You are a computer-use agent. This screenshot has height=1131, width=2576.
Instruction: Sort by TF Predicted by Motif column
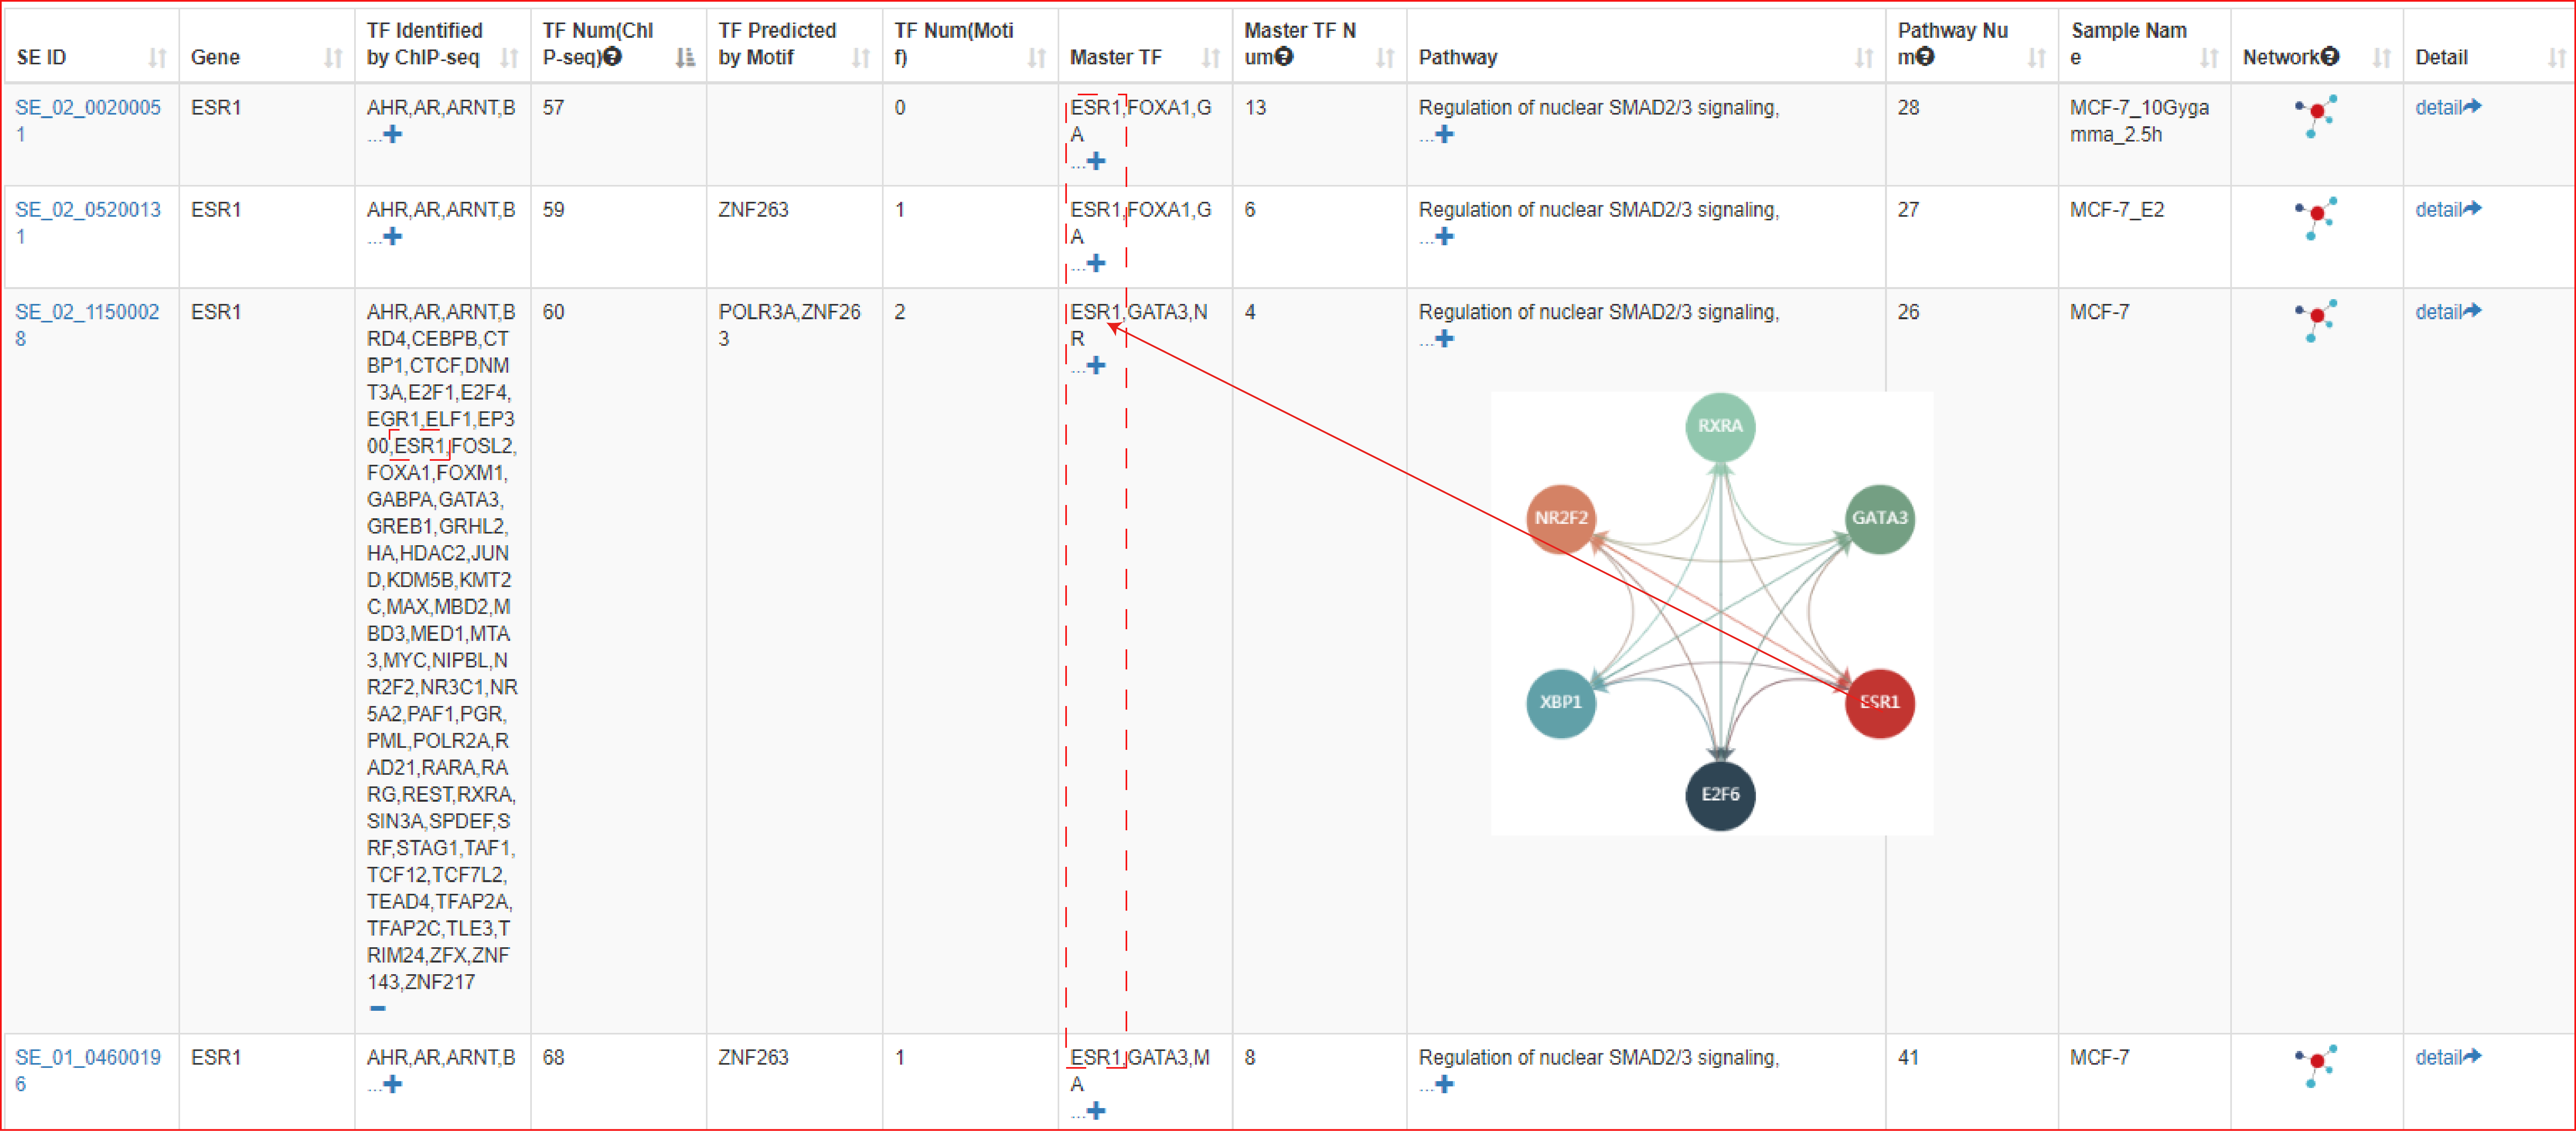pyautogui.click(x=861, y=58)
